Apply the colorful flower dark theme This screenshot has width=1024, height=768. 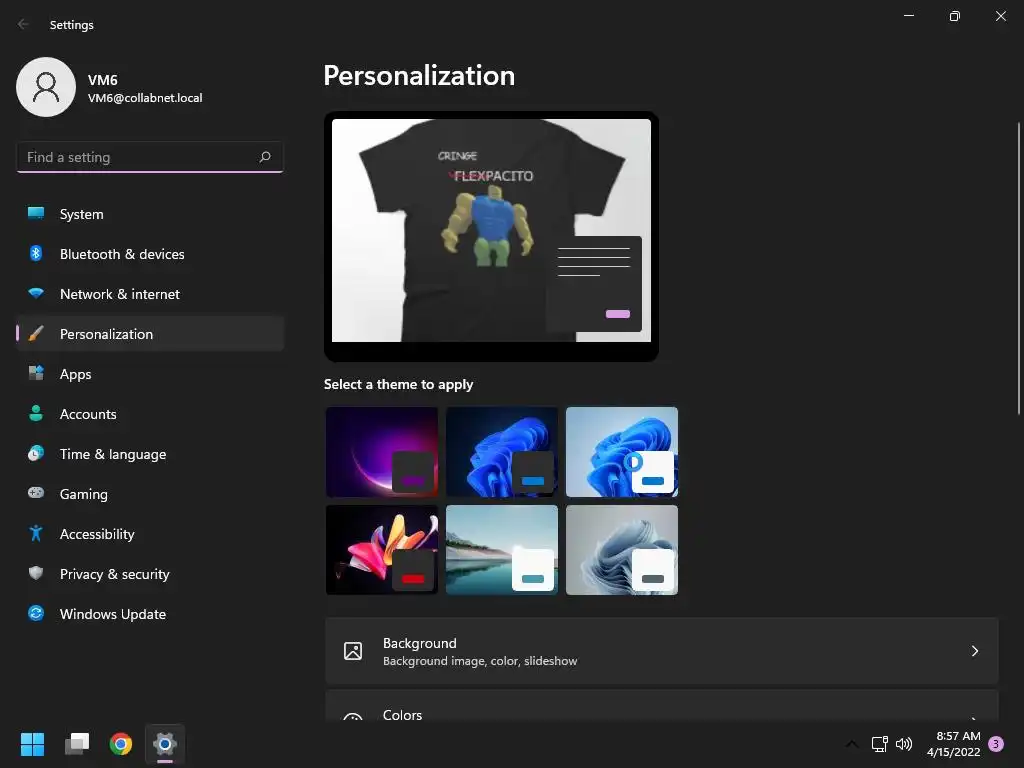(382, 550)
